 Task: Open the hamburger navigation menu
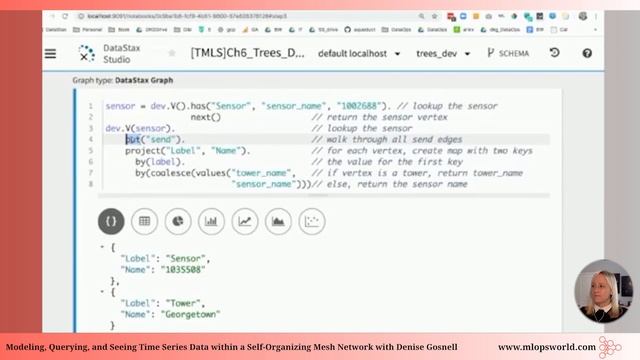[51, 53]
